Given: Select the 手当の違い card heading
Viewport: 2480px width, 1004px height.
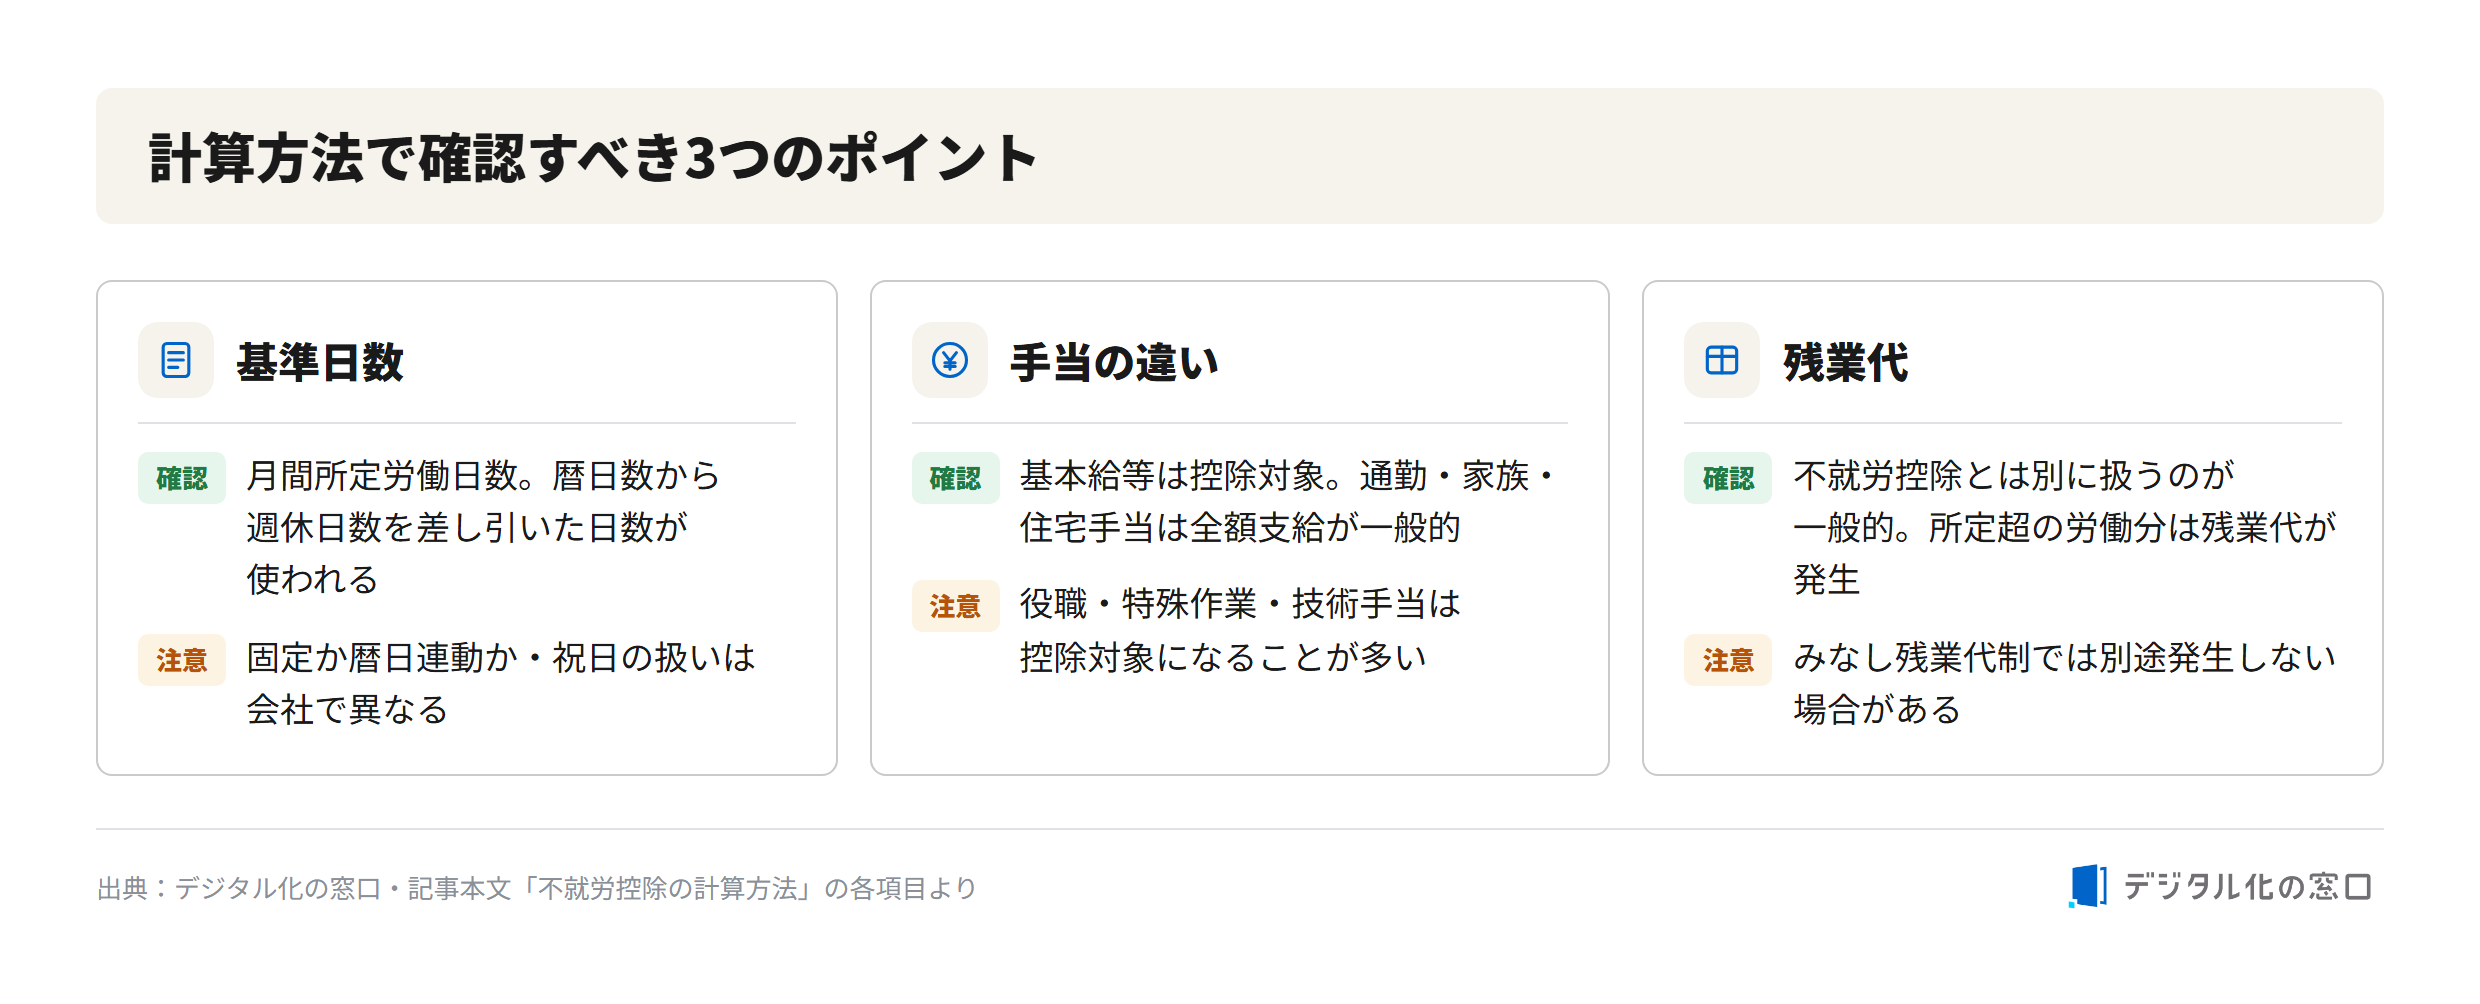Looking at the screenshot, I should [x=1114, y=362].
